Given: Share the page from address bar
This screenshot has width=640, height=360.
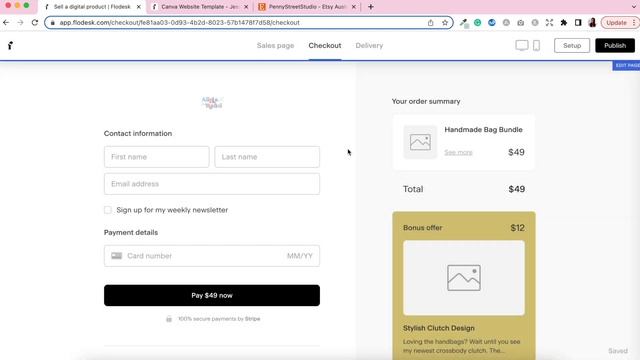Looking at the screenshot, I should pyautogui.click(x=431, y=23).
